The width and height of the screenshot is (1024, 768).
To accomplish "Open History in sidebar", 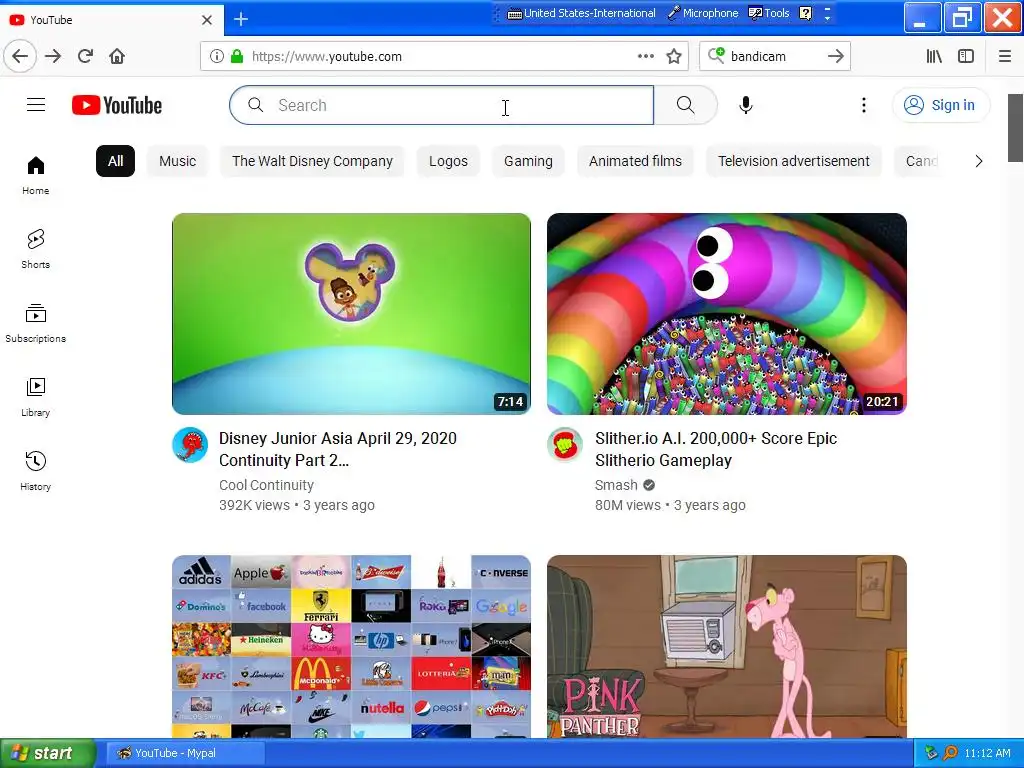I will pyautogui.click(x=35, y=470).
